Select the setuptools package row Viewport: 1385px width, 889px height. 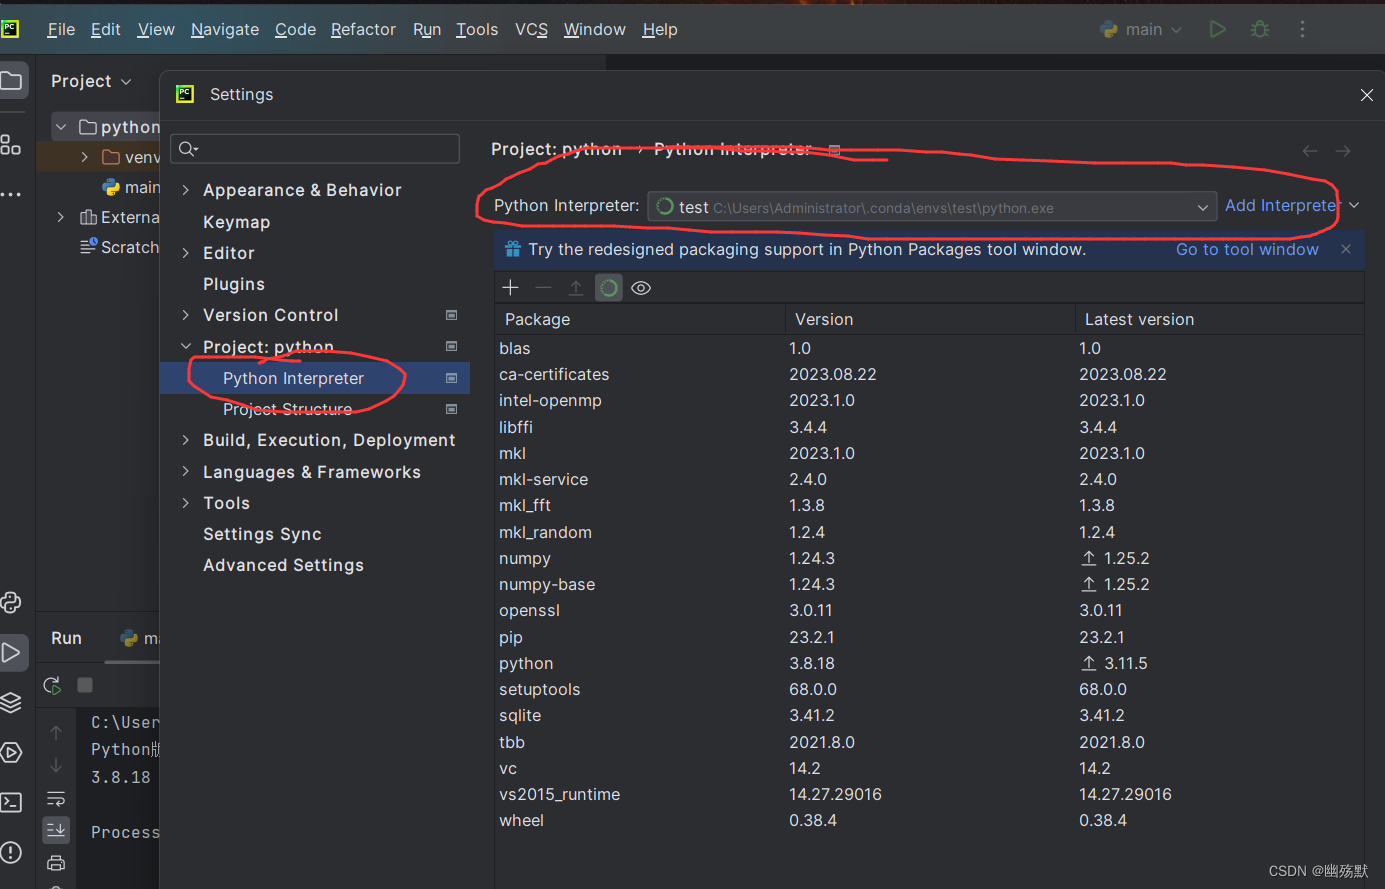929,689
